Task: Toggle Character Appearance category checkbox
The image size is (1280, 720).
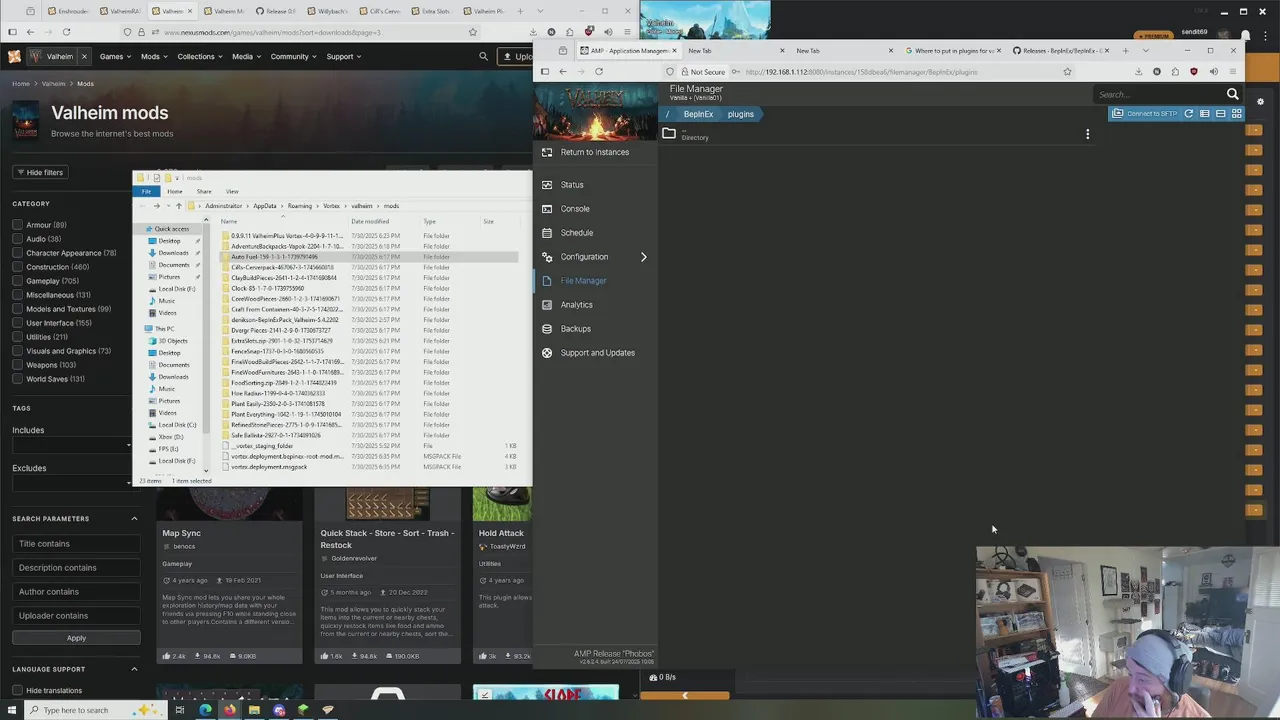Action: (x=17, y=253)
